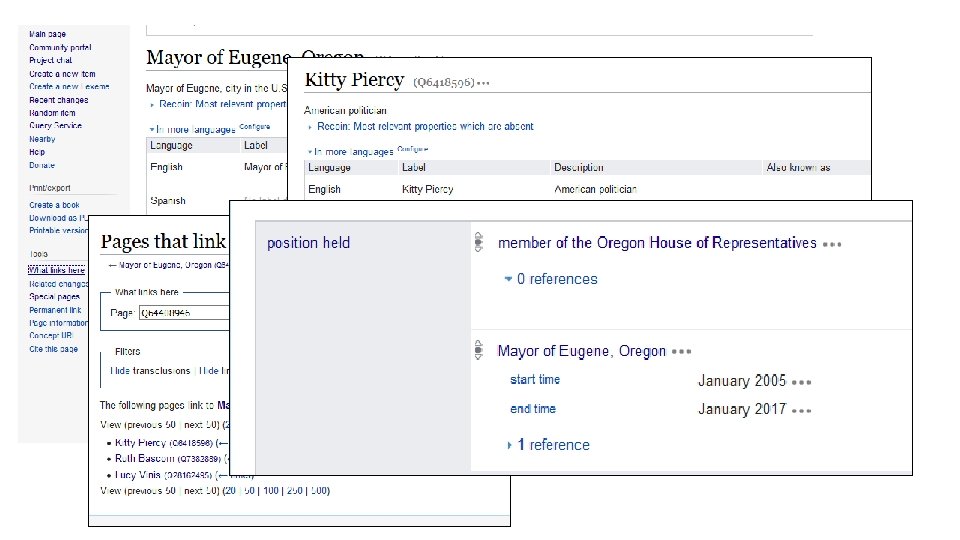Open Kitty Piercy in pages list
The width and height of the screenshot is (960, 540).
pyautogui.click(x=139, y=442)
